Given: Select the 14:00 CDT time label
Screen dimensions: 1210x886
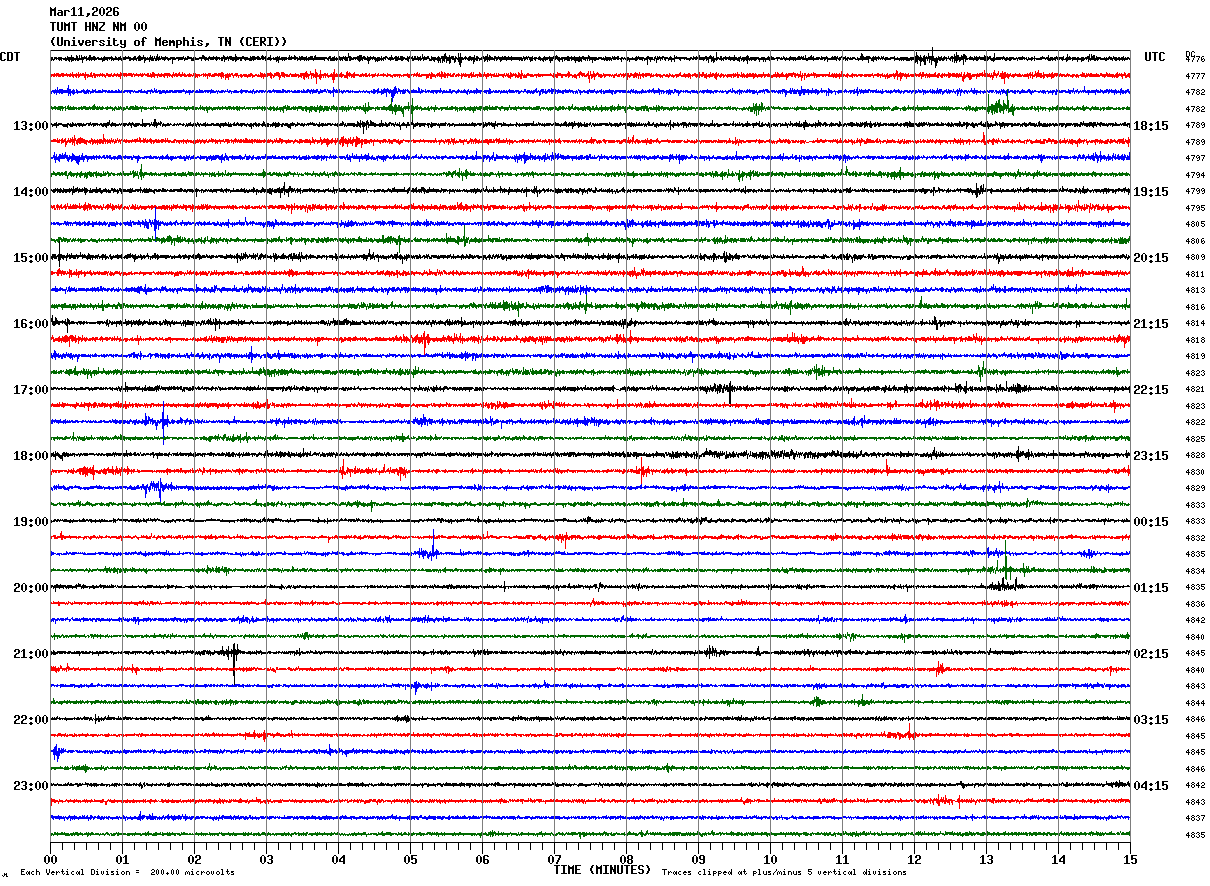Looking at the screenshot, I should point(30,192).
